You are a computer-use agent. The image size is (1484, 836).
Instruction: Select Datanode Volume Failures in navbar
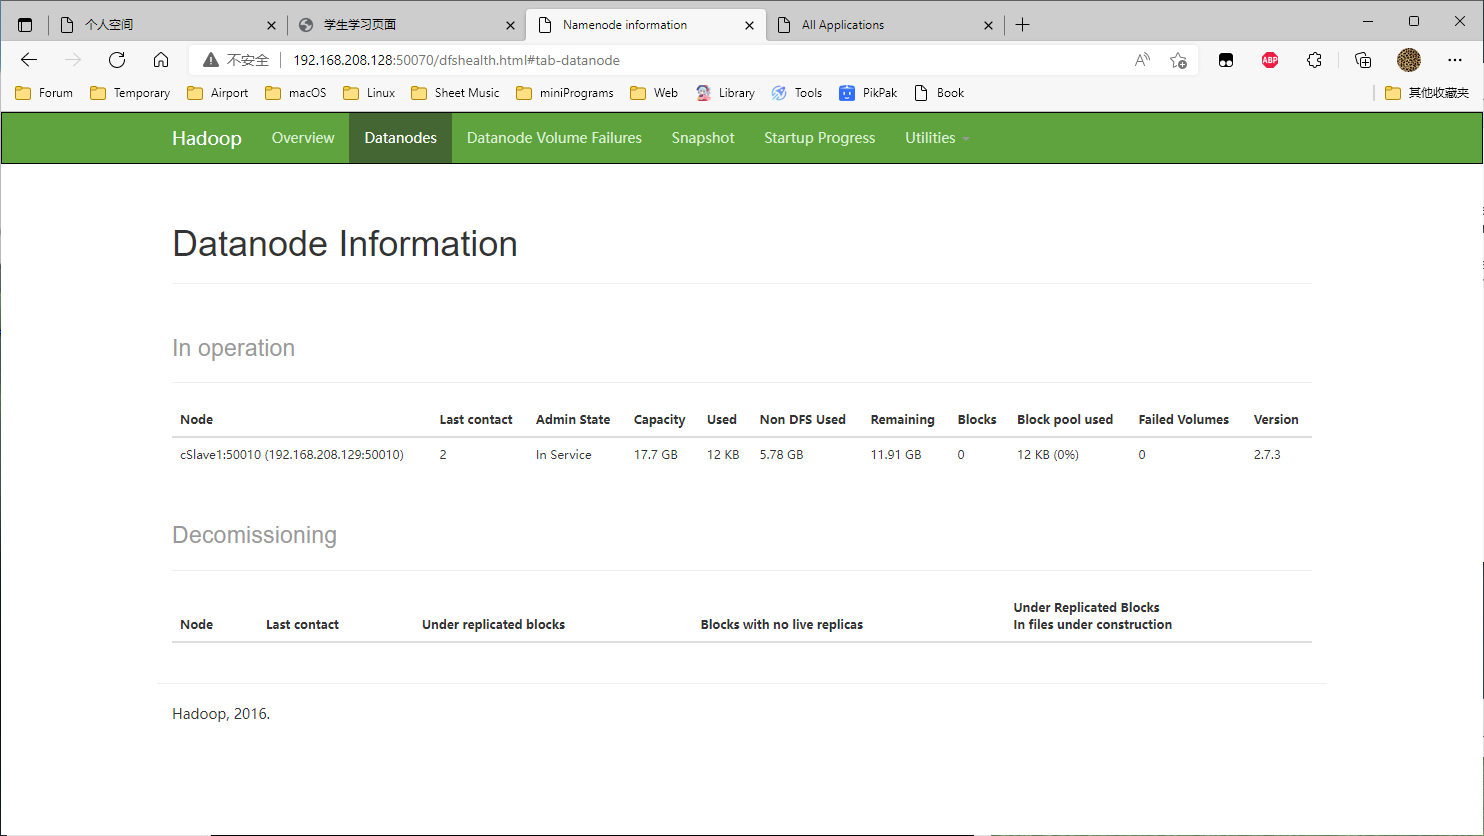pos(554,138)
